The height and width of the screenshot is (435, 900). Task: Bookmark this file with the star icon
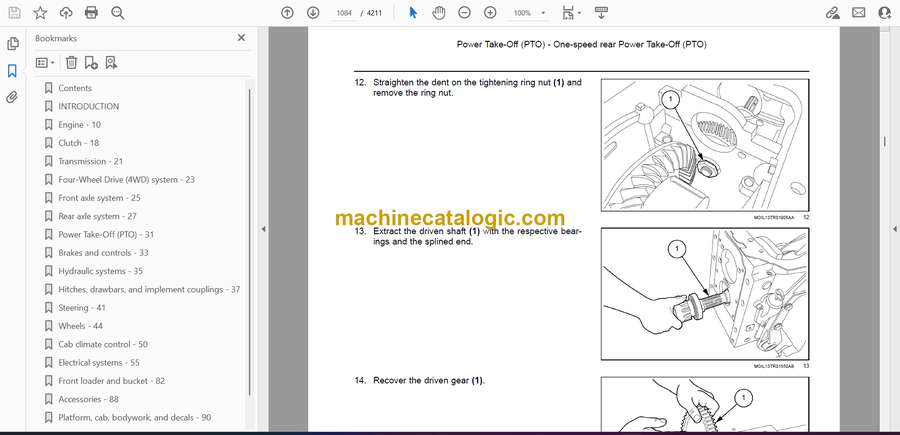[40, 13]
